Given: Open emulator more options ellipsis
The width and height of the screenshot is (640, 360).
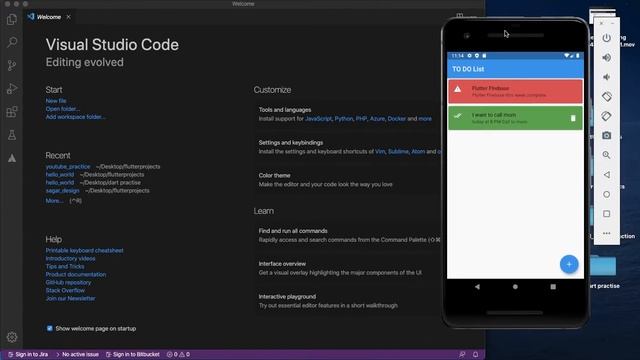Looking at the screenshot, I should (x=607, y=233).
